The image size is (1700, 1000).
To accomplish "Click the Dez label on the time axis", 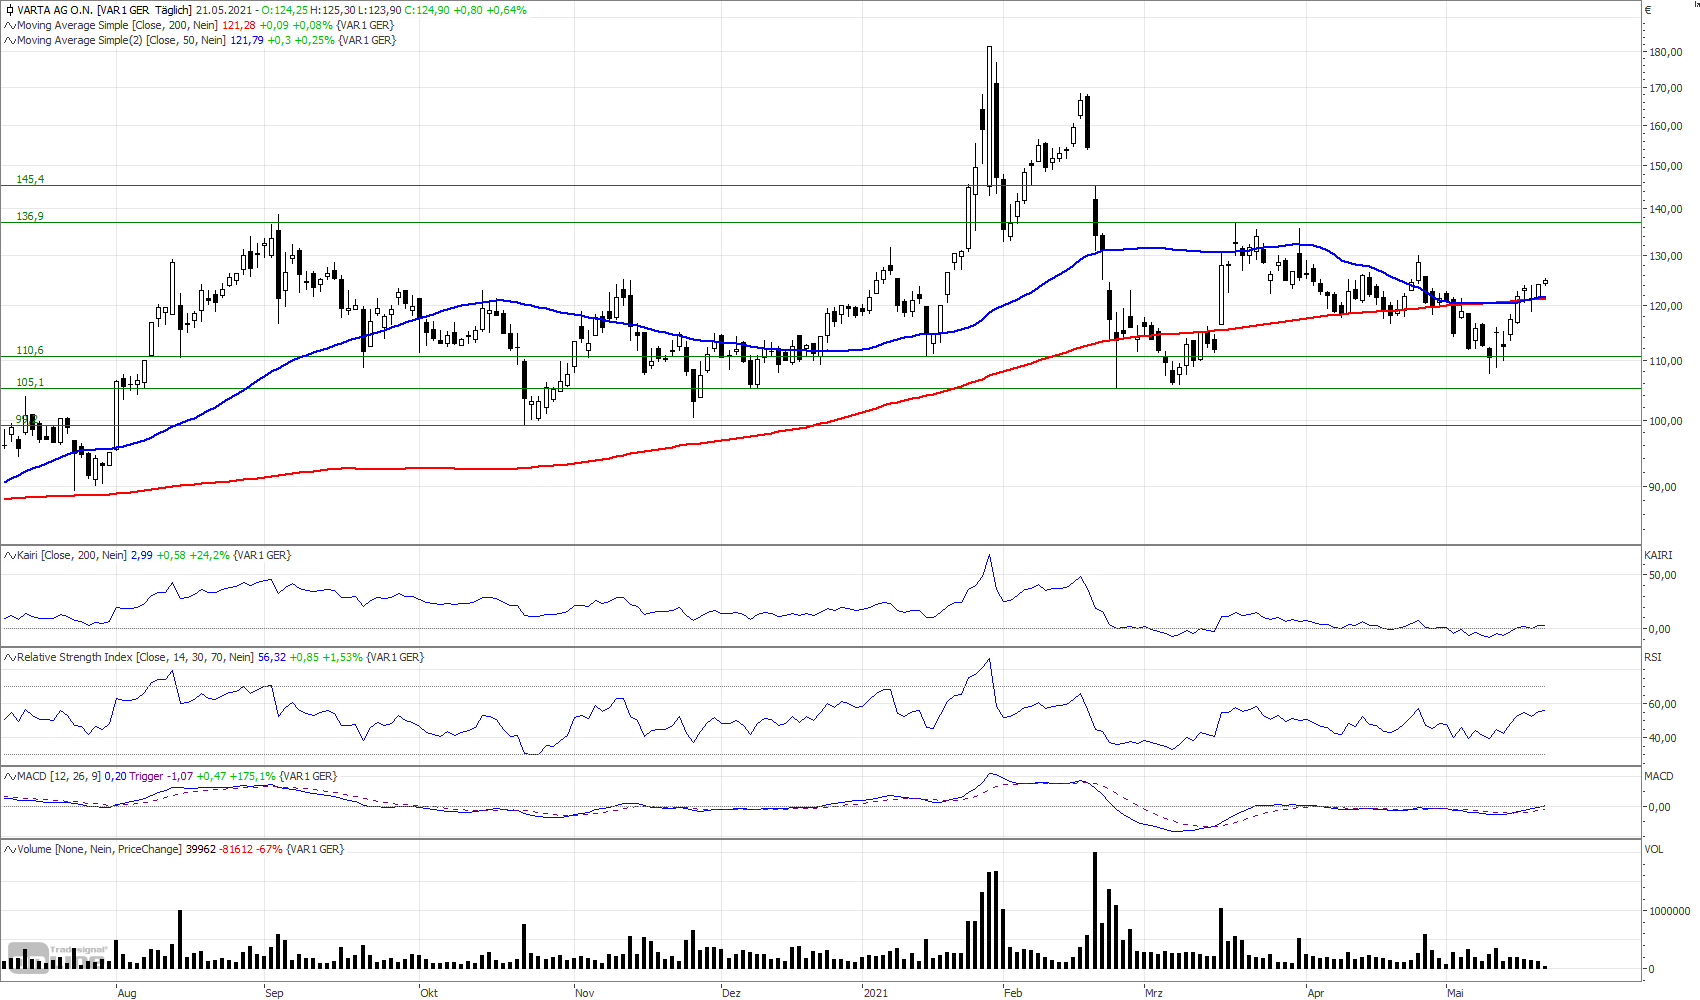I will coord(731,993).
